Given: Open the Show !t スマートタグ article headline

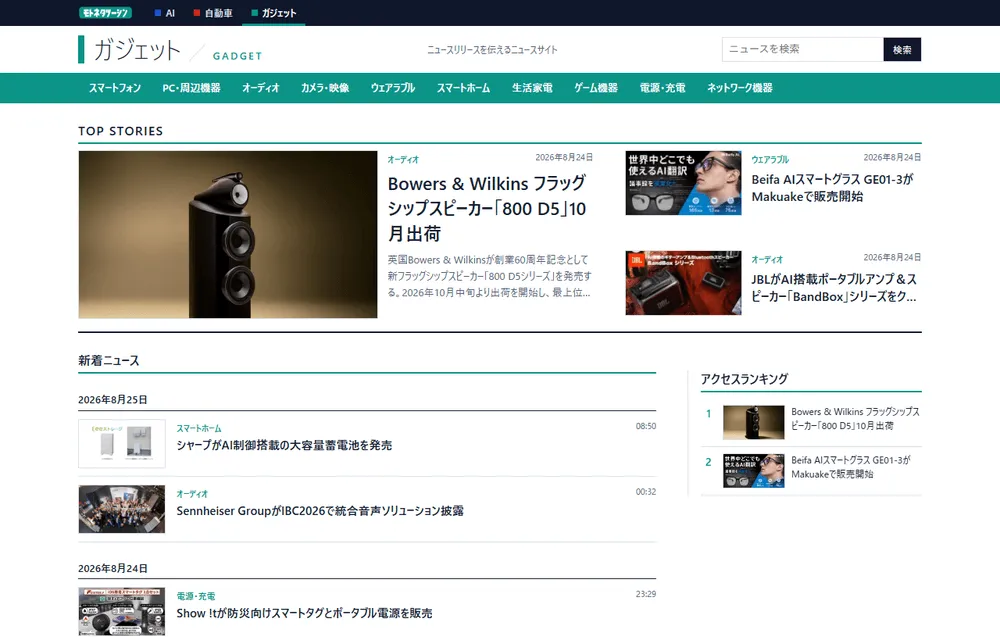Looking at the screenshot, I should (304, 613).
